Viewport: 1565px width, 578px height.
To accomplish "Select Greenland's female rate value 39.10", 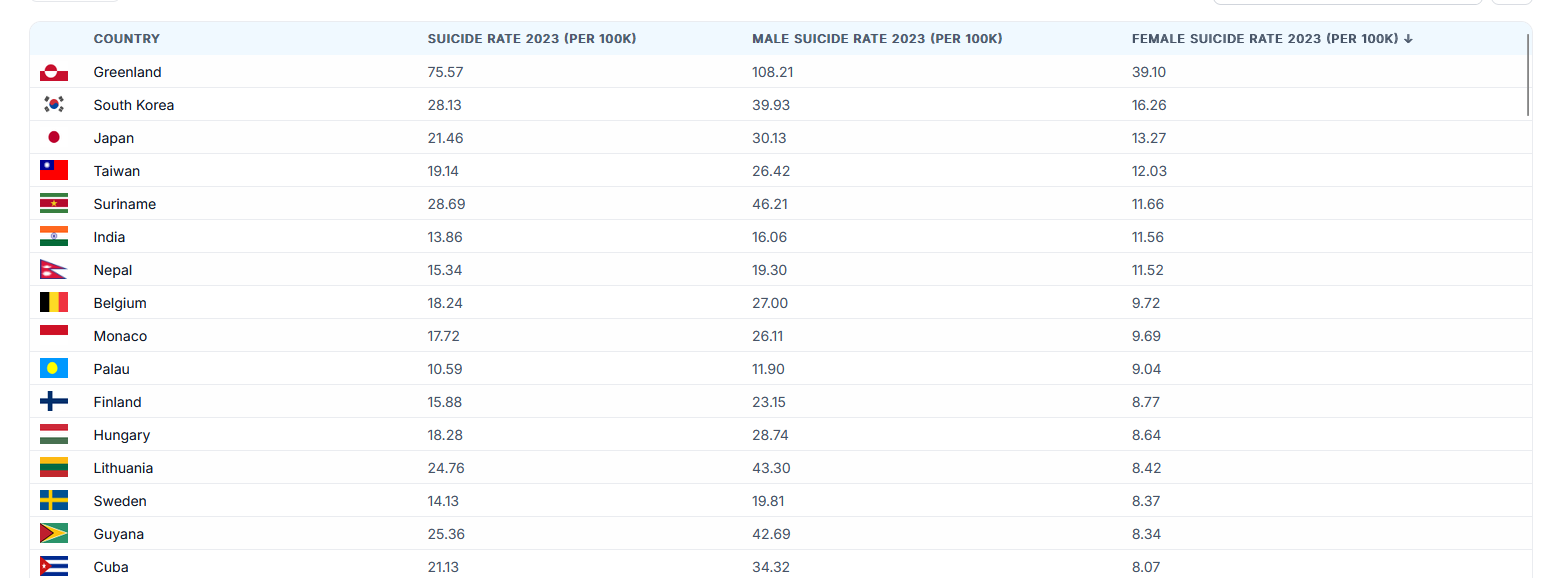I will point(1149,72).
